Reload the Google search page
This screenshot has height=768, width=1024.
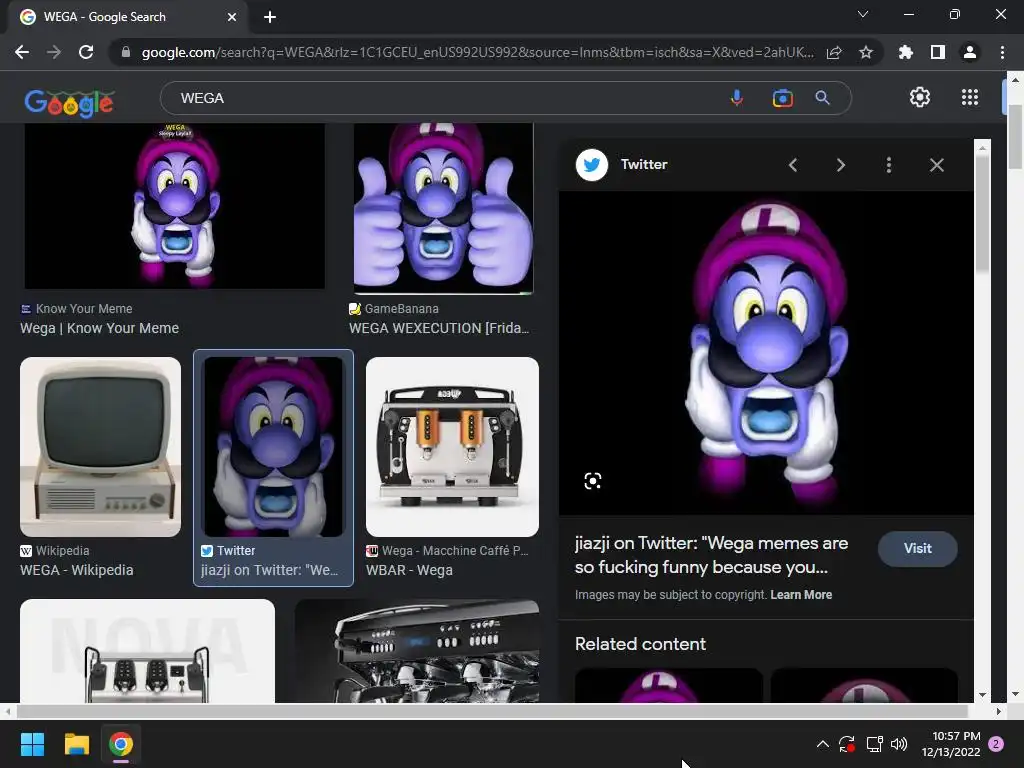(86, 52)
